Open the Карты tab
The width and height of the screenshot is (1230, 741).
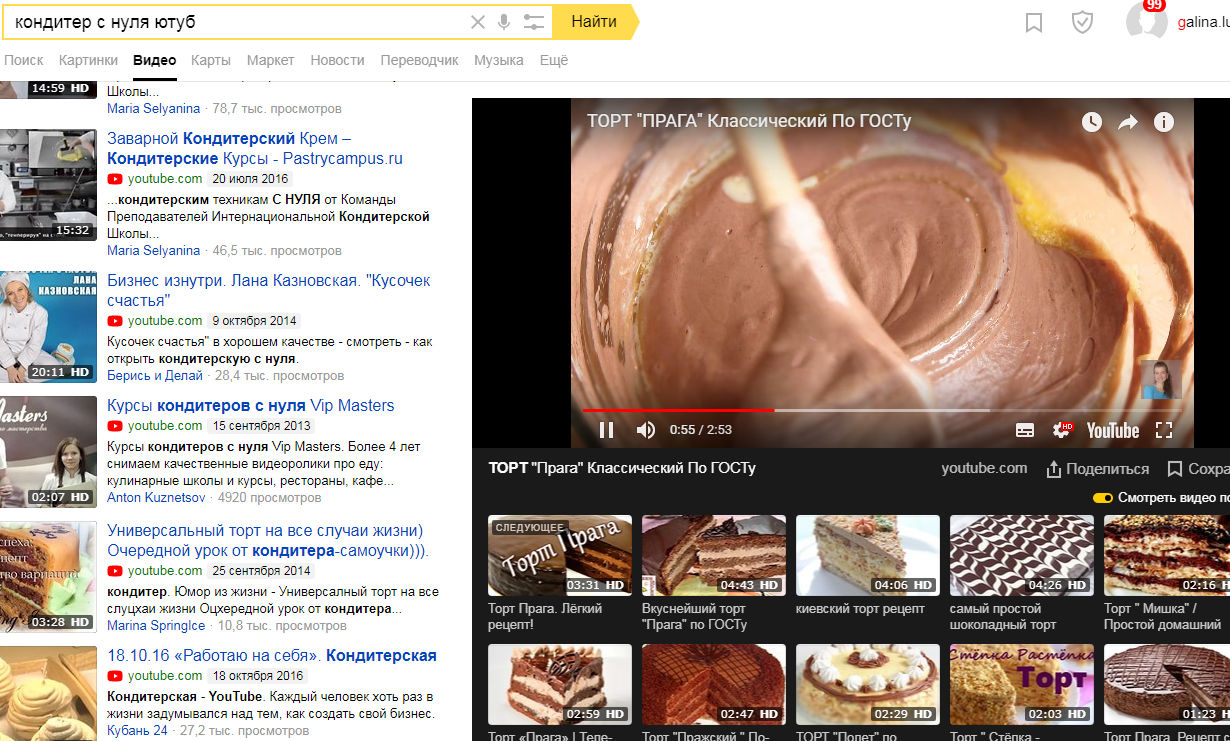[x=211, y=60]
